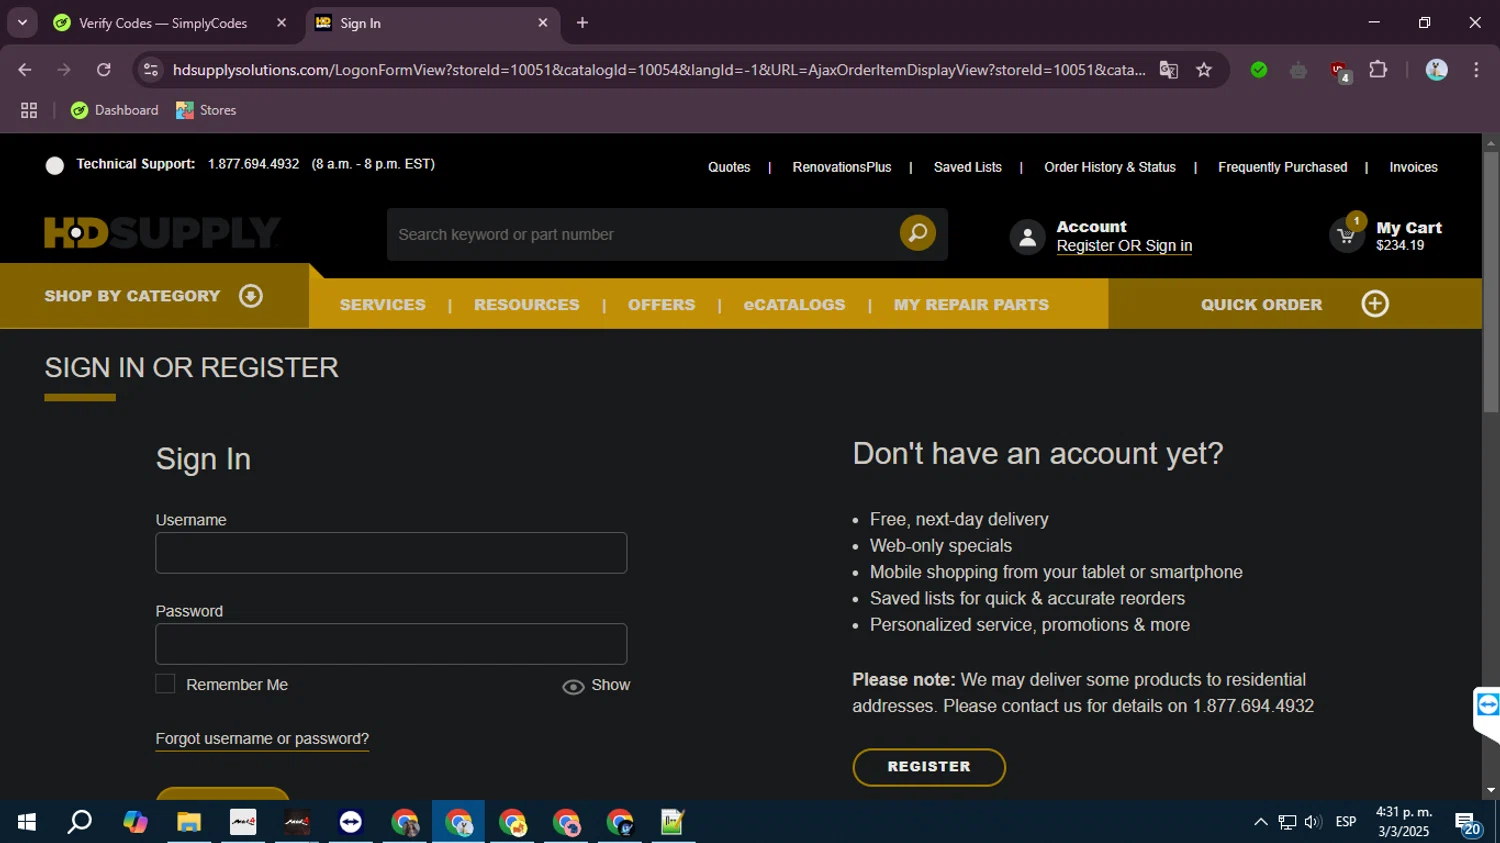
Task: Open the tab search dropdown arrow
Action: tap(22, 22)
